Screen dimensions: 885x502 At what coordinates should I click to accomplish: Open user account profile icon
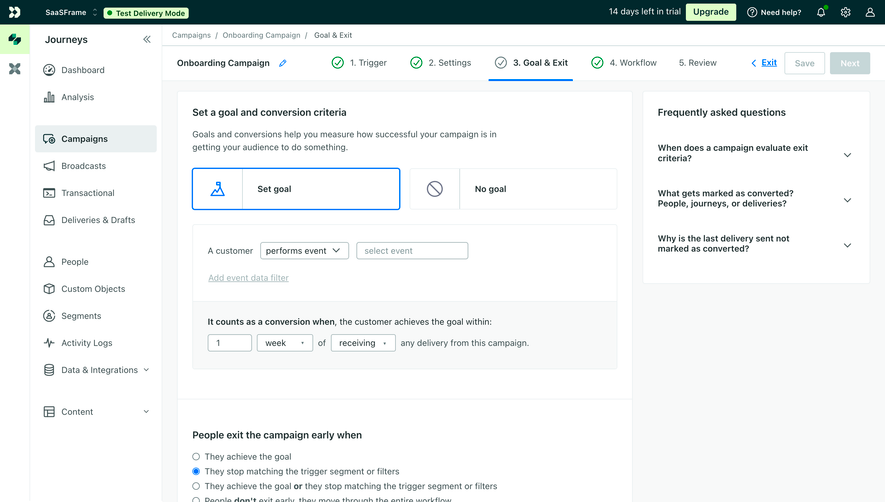(x=870, y=12)
